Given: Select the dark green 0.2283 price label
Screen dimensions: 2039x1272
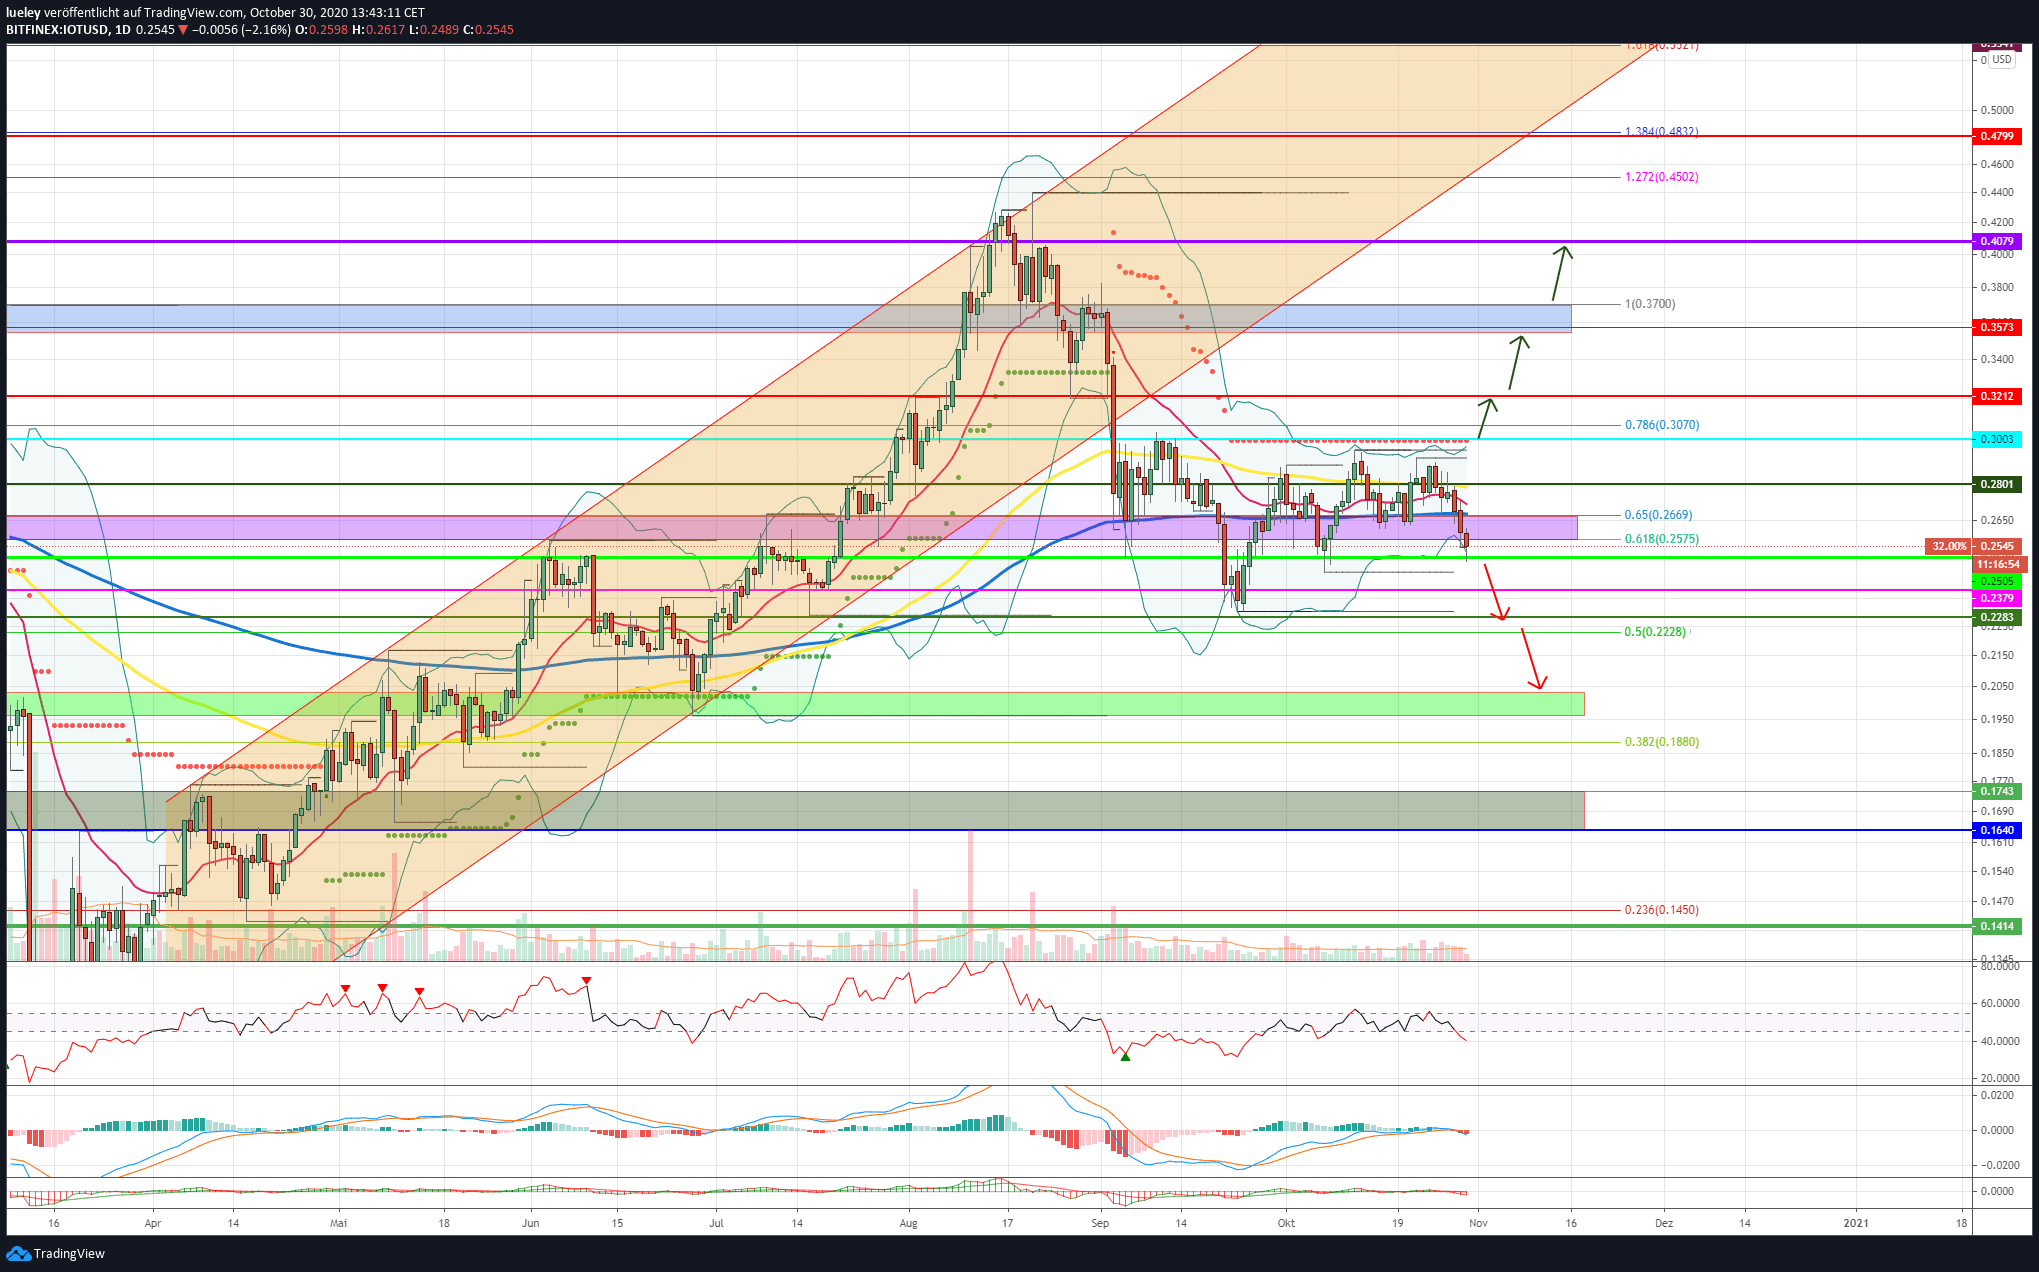Looking at the screenshot, I should coord(1997,617).
